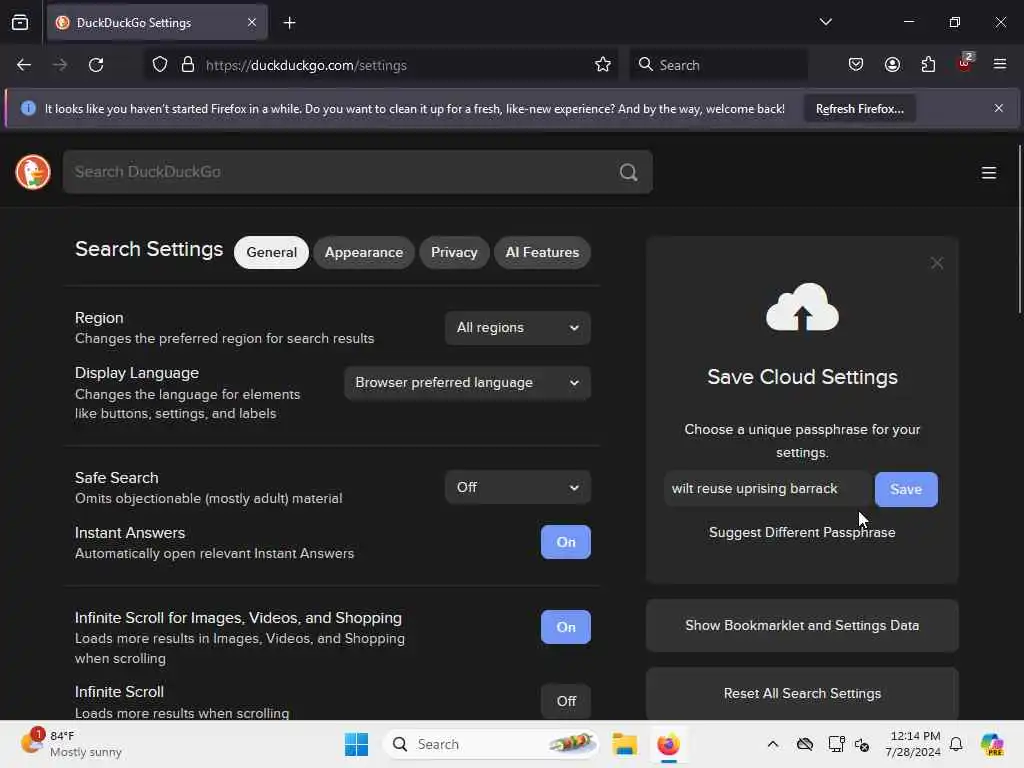This screenshot has width=1024, height=768.
Task: Dismiss the Firefox refresh notification bar
Action: pyautogui.click(x=999, y=108)
